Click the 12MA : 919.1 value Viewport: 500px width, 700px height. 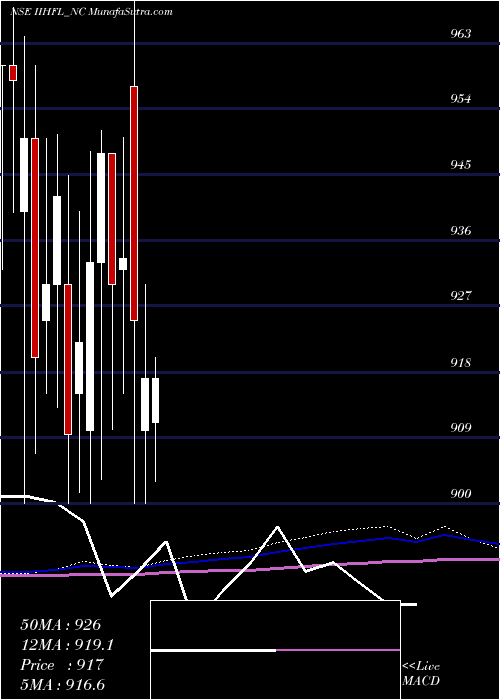click(67, 645)
